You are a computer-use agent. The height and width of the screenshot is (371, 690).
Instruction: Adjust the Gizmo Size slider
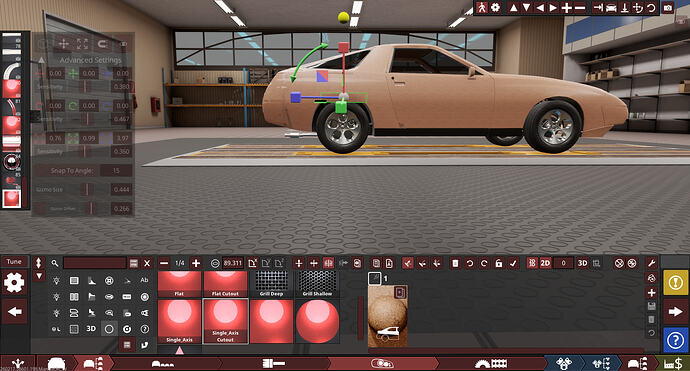[x=87, y=189]
